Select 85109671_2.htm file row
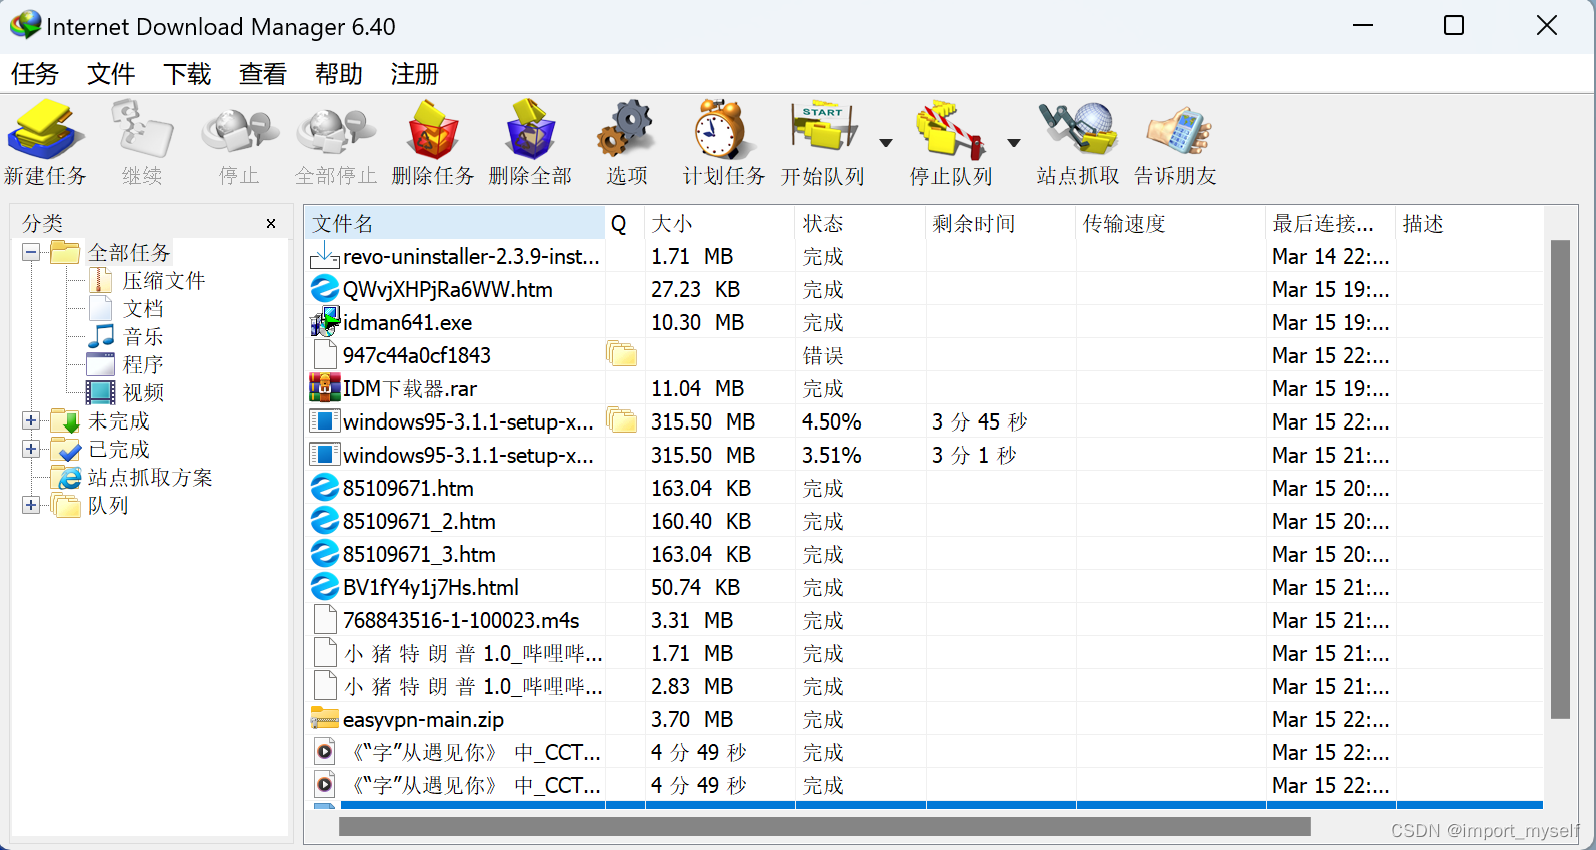 tap(925, 521)
